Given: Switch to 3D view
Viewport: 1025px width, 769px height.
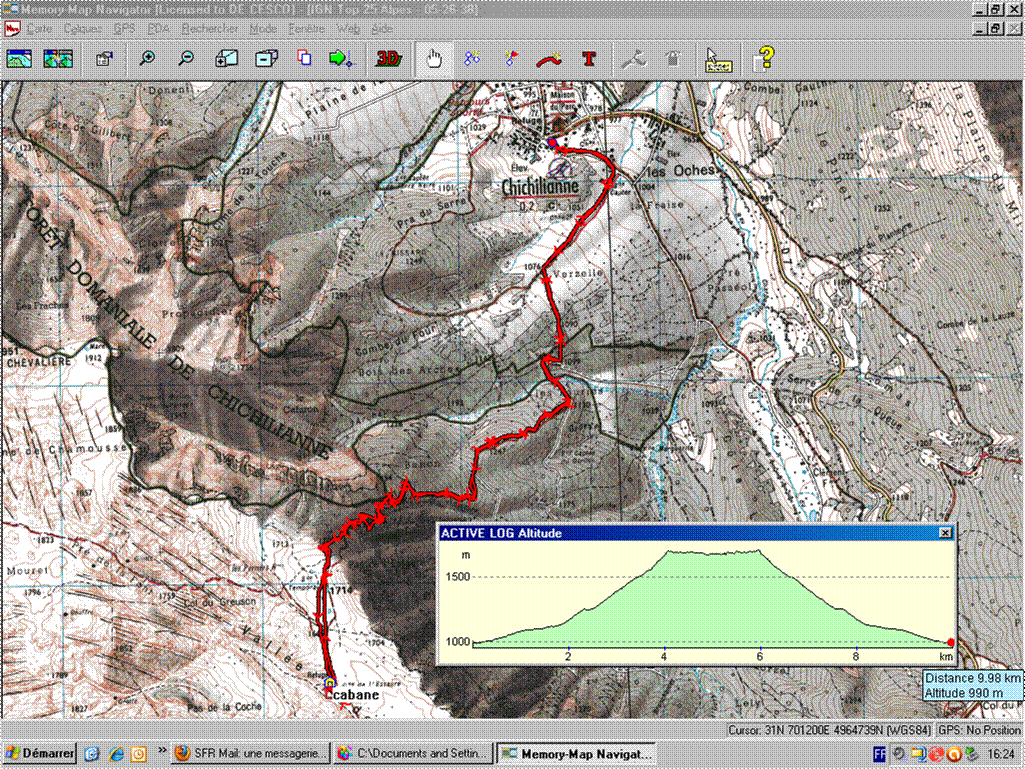Looking at the screenshot, I should click(x=388, y=59).
